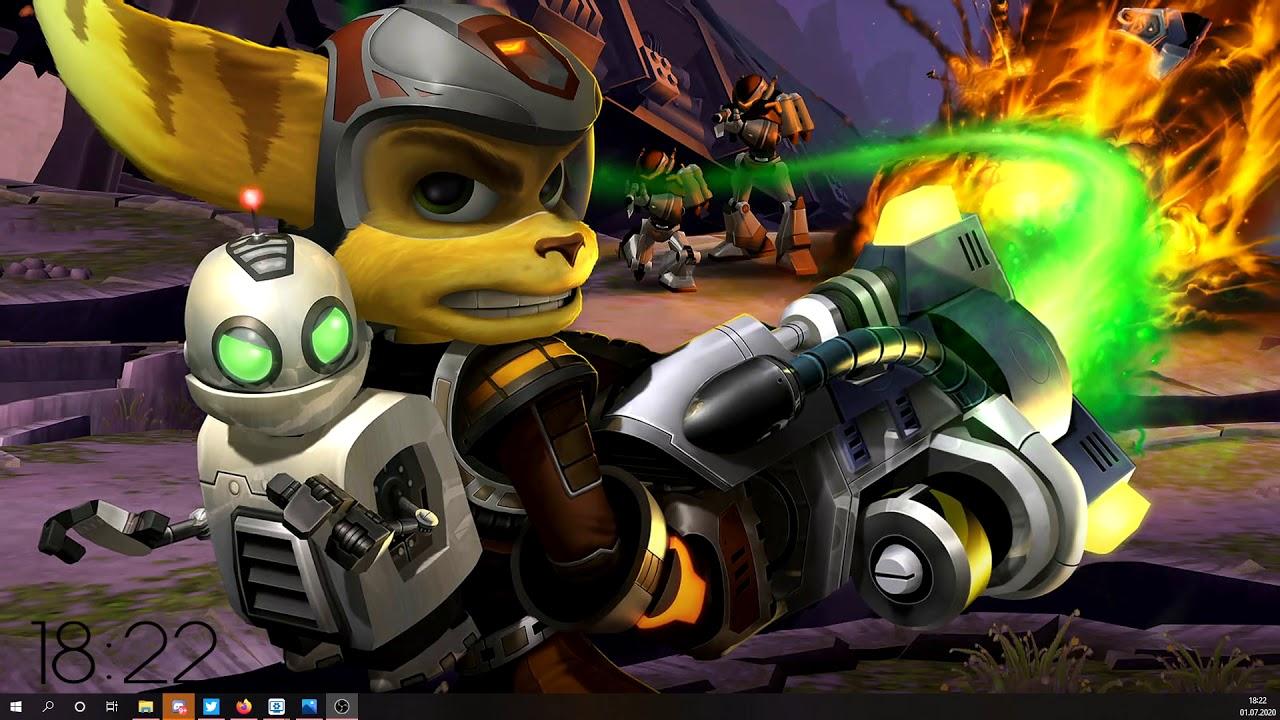Screen dimensions: 1280x720
Task: Launch Firefox from the taskbar
Action: coord(244,707)
